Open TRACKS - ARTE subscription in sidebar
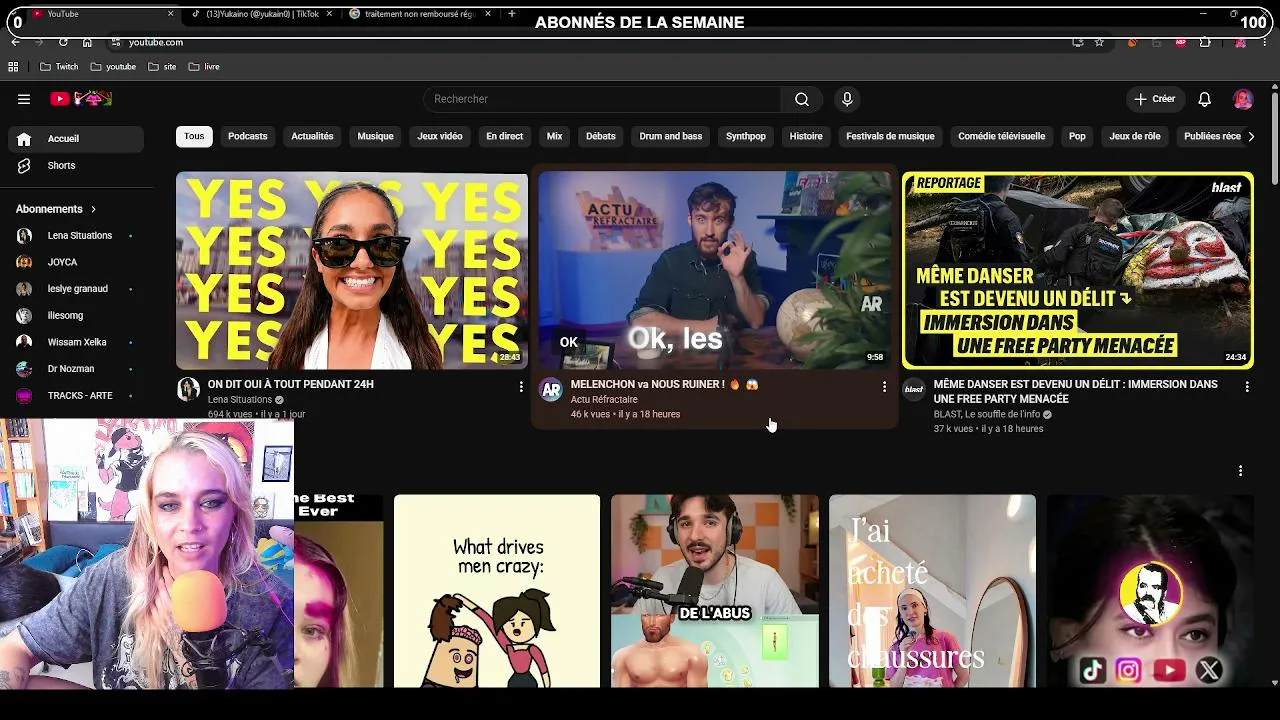 pos(76,396)
